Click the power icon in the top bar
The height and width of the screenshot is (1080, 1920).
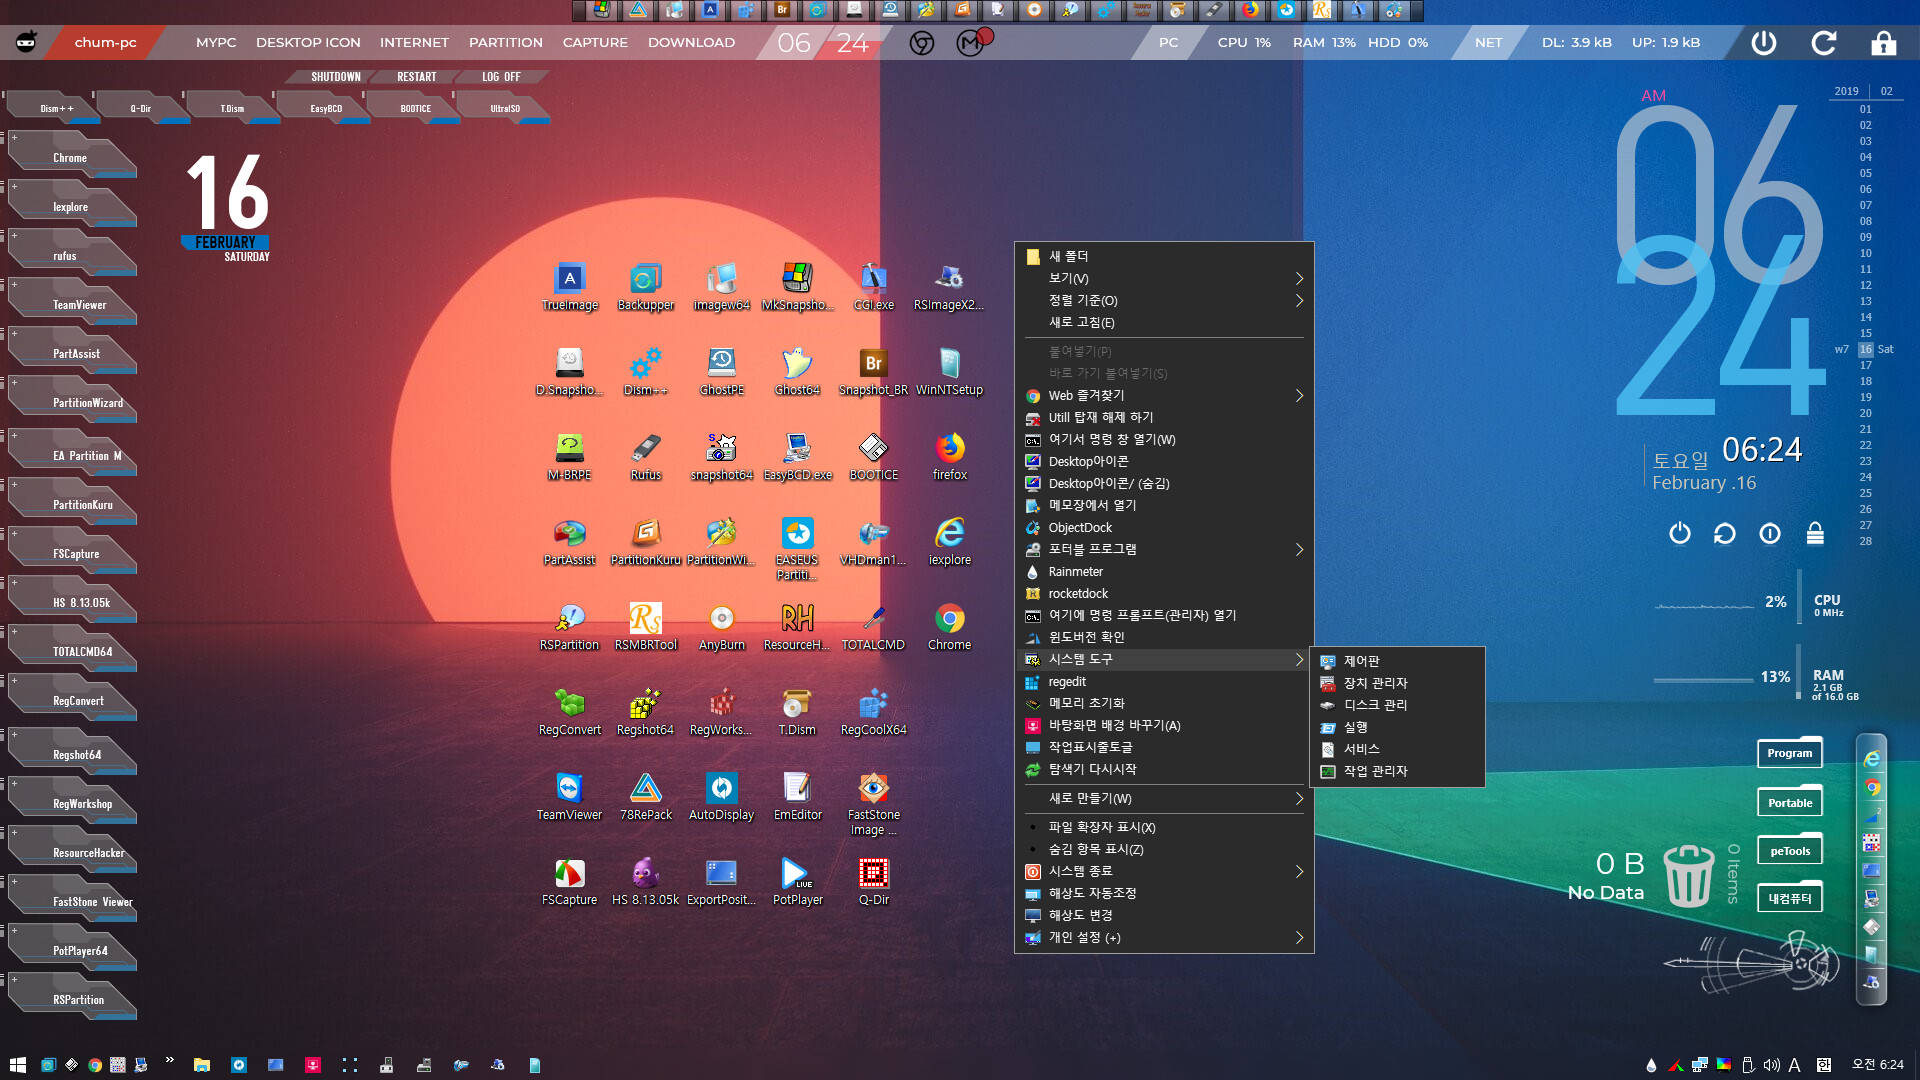1764,42
